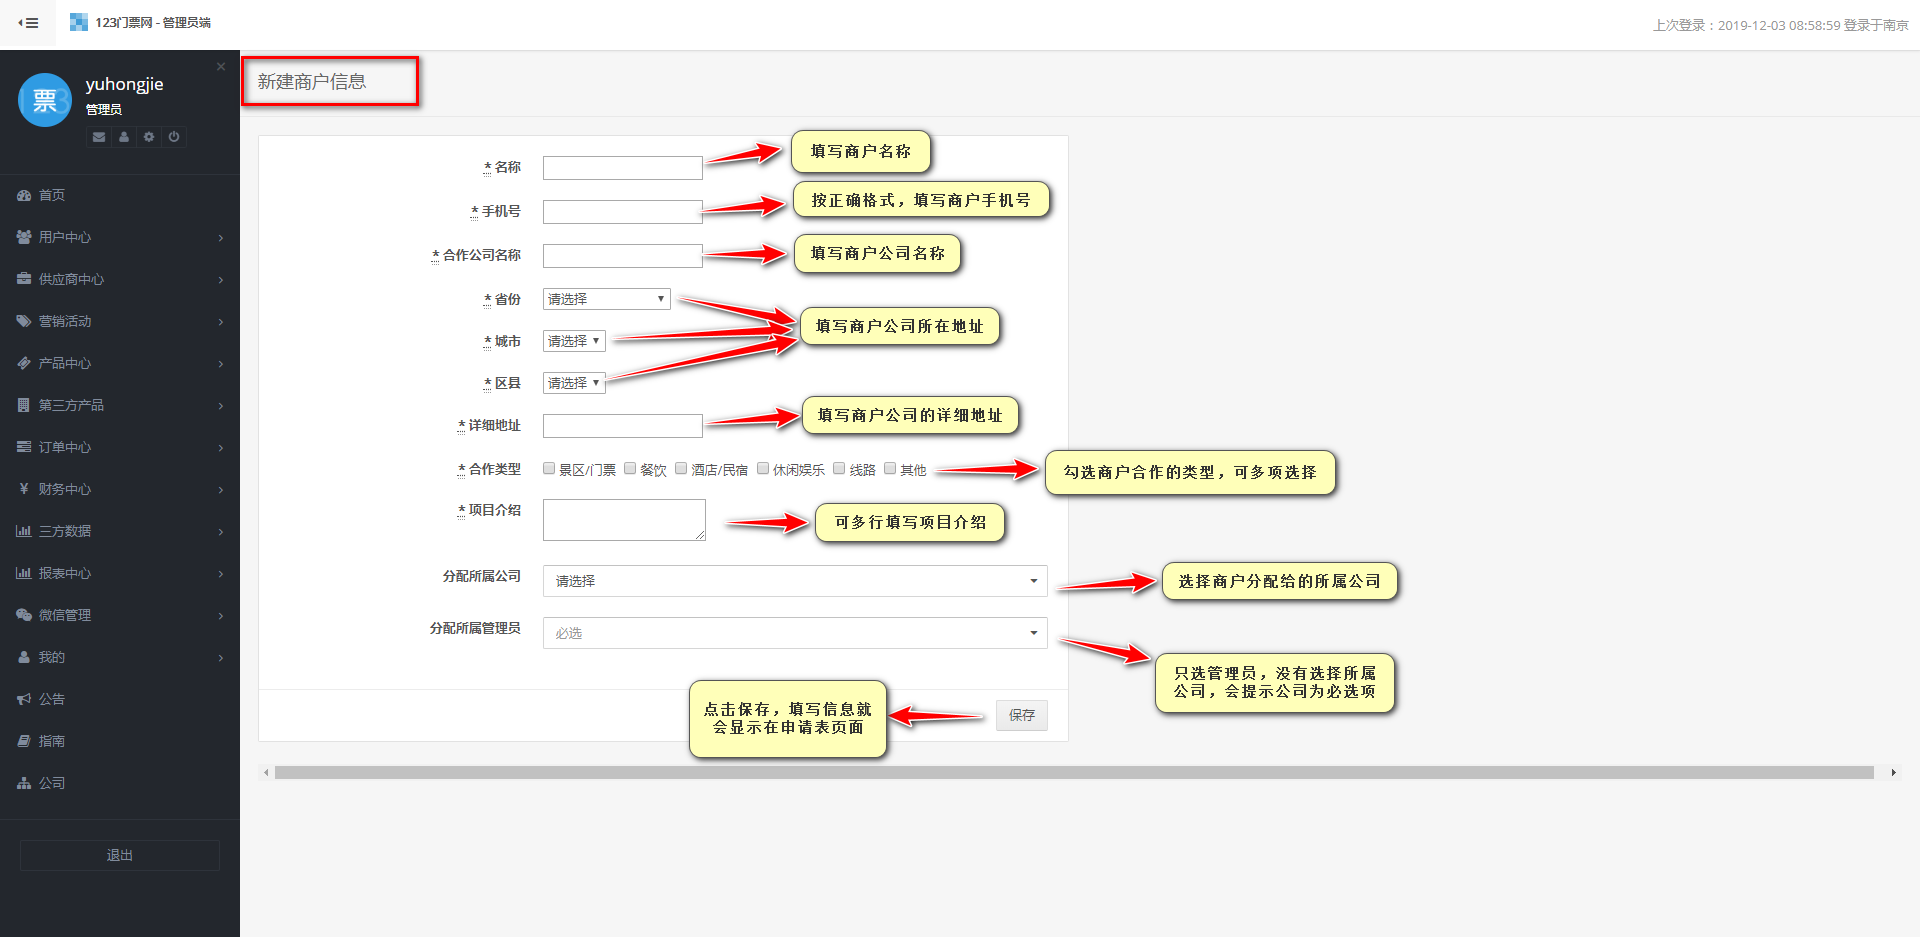Check the 线路 cooperation type box
This screenshot has height=937, width=1920.
point(839,468)
